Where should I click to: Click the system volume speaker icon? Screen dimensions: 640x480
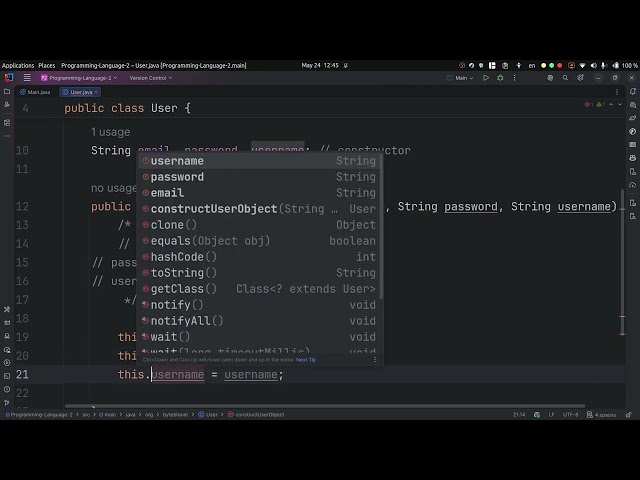[x=593, y=65]
